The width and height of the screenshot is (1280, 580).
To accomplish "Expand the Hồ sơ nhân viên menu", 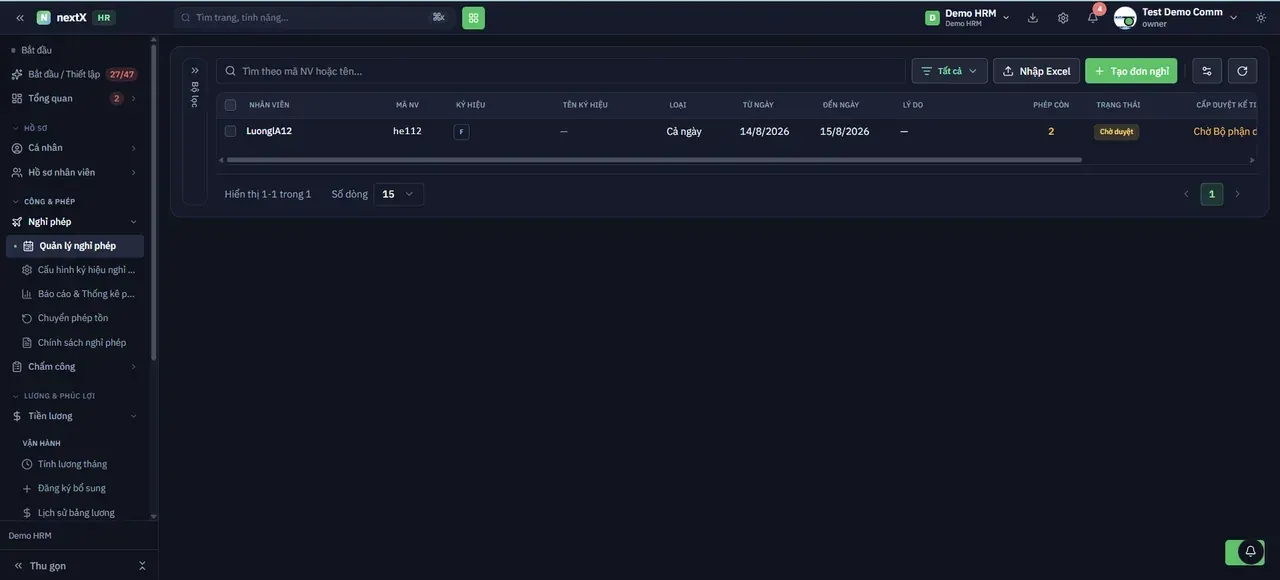I will click(x=75, y=173).
